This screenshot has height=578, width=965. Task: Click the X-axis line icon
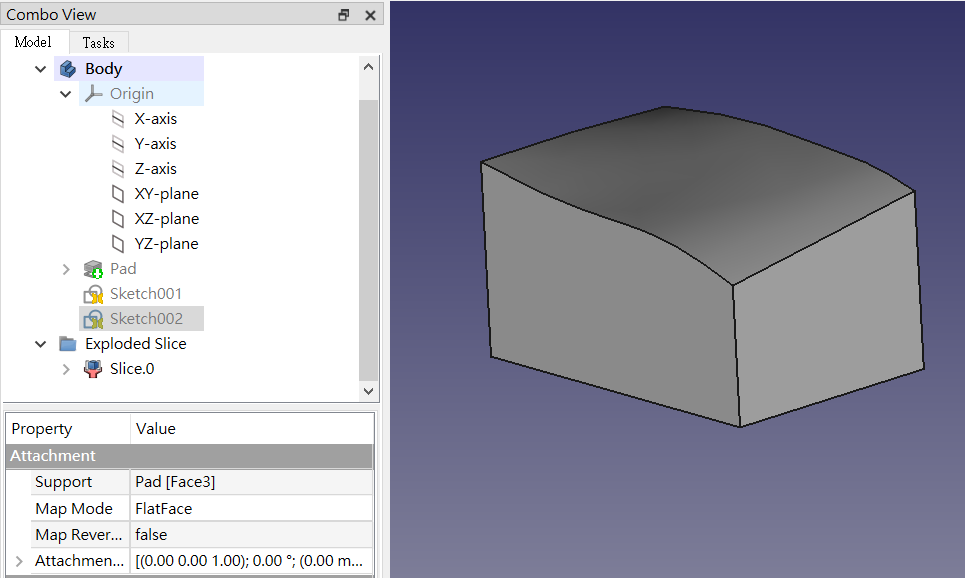point(118,119)
